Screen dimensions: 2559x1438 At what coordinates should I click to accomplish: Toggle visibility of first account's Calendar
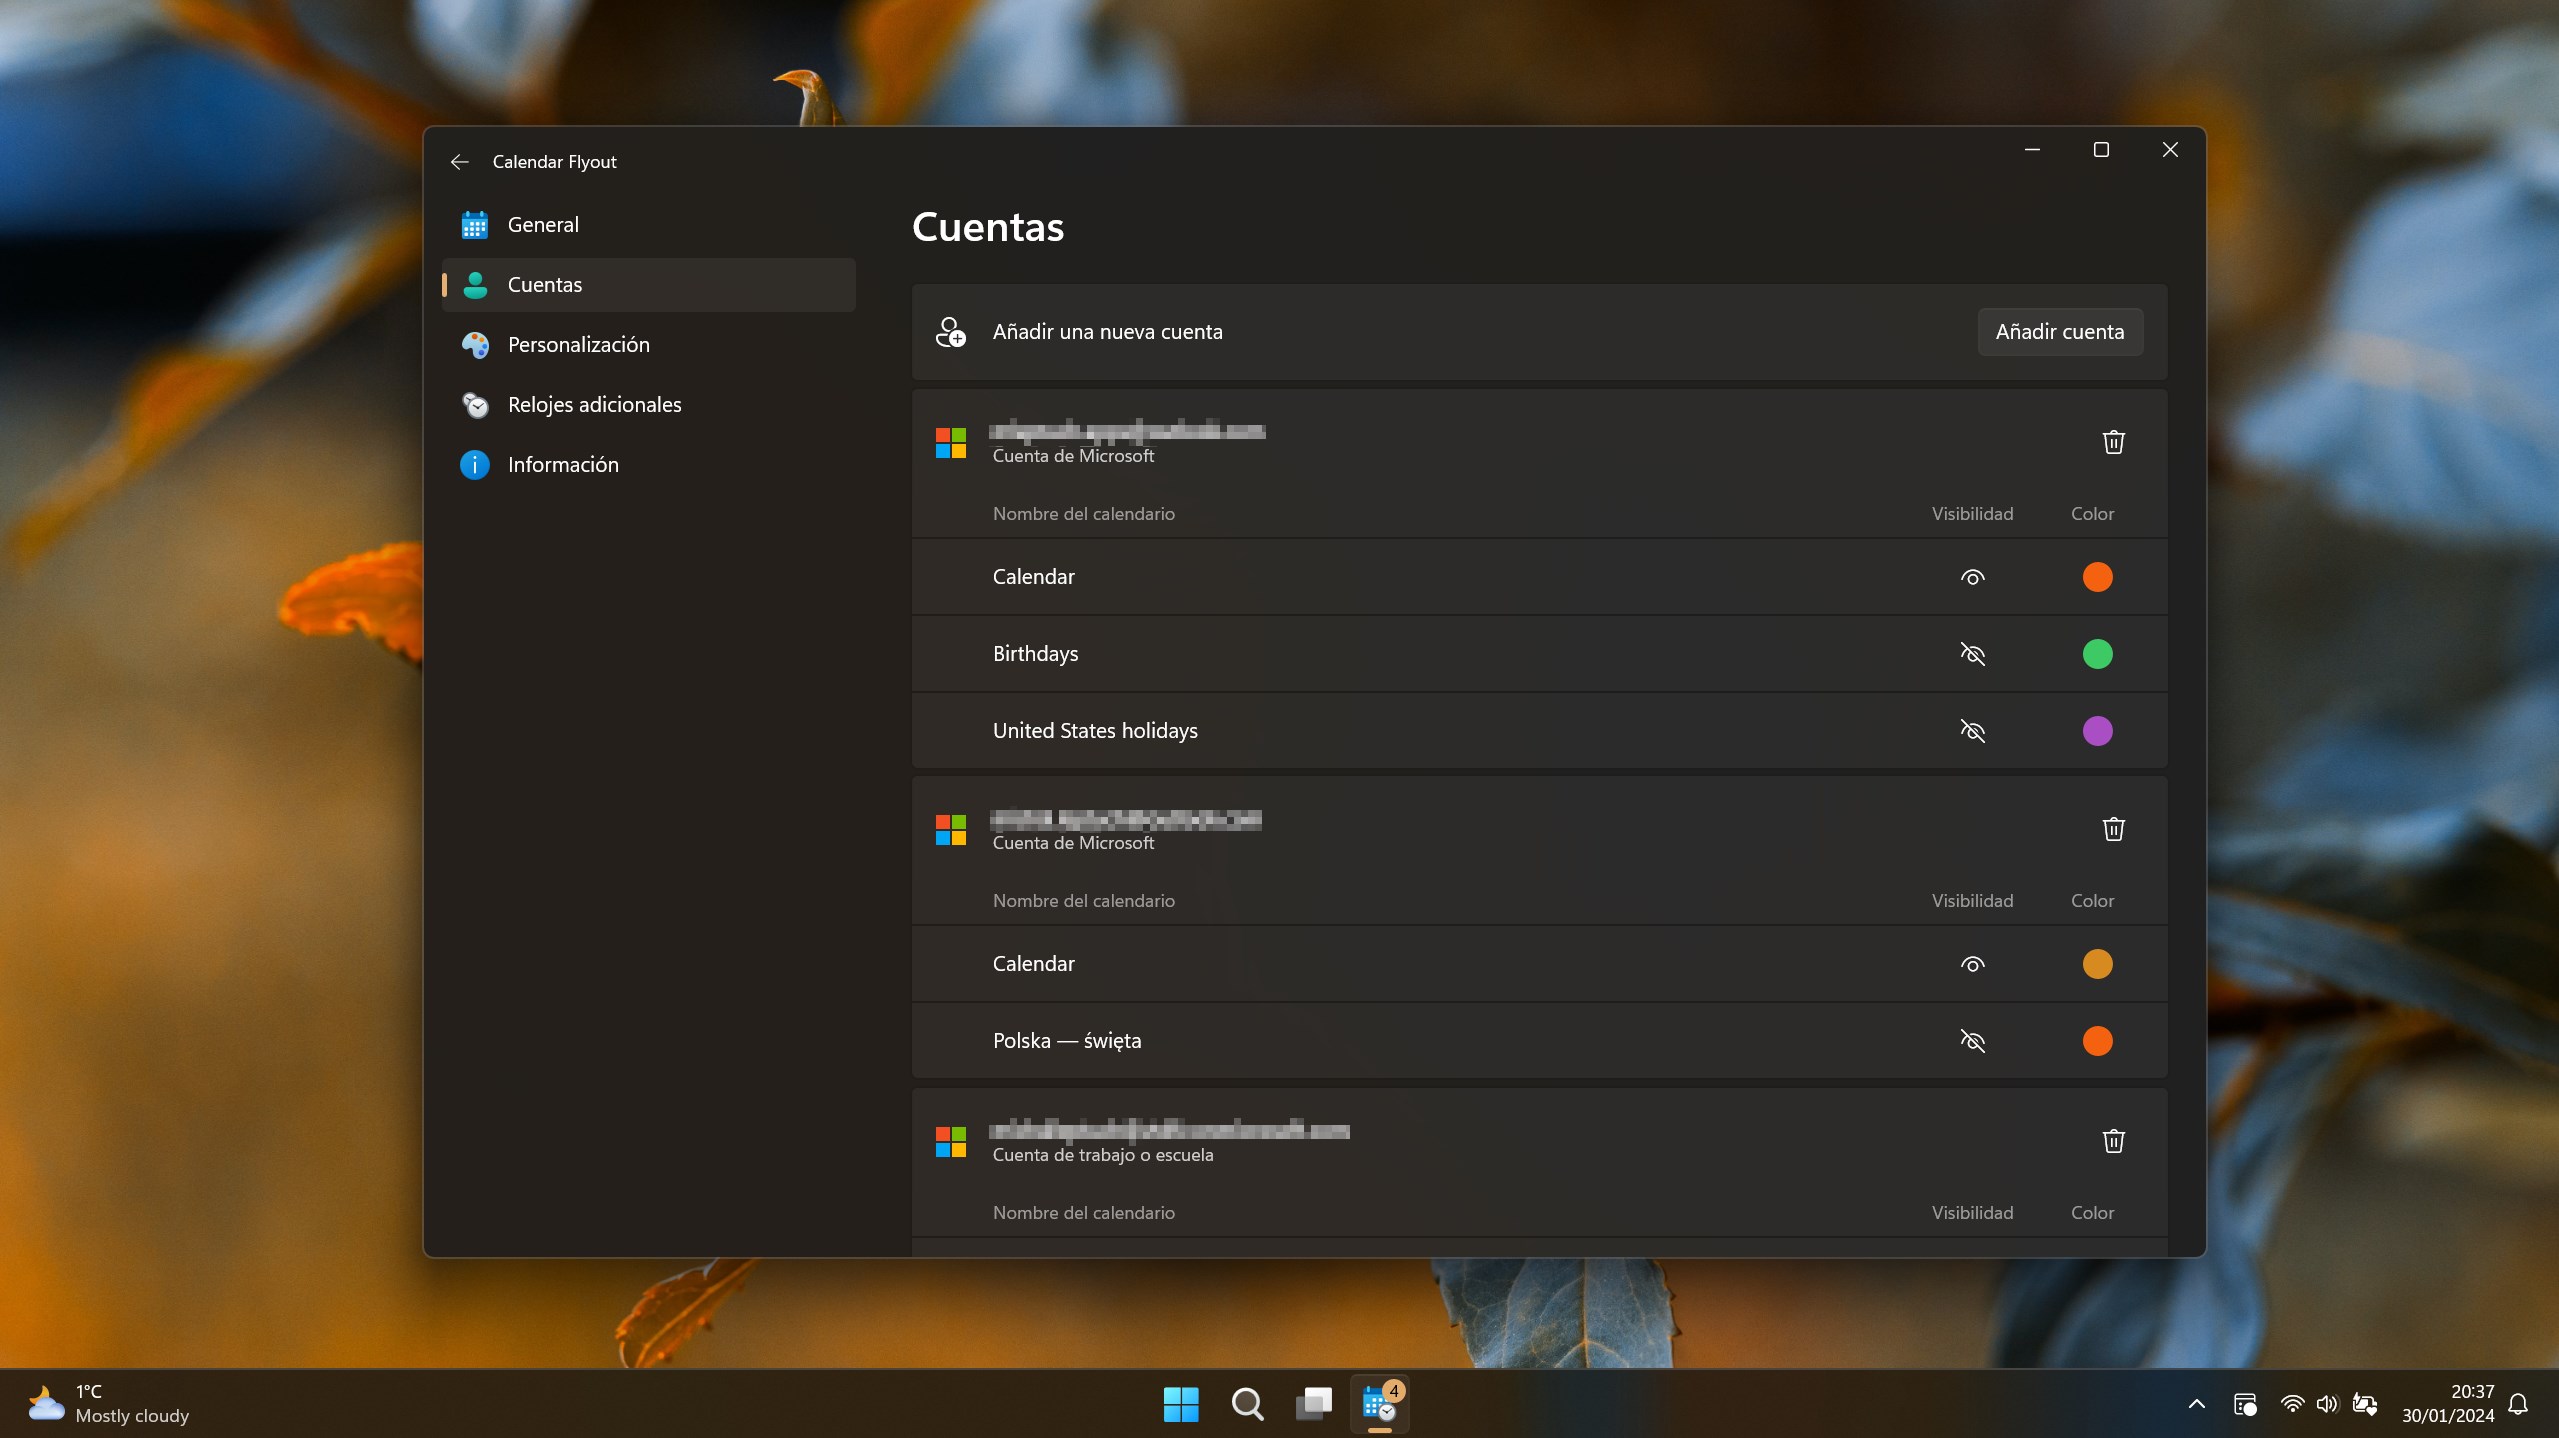1972,577
